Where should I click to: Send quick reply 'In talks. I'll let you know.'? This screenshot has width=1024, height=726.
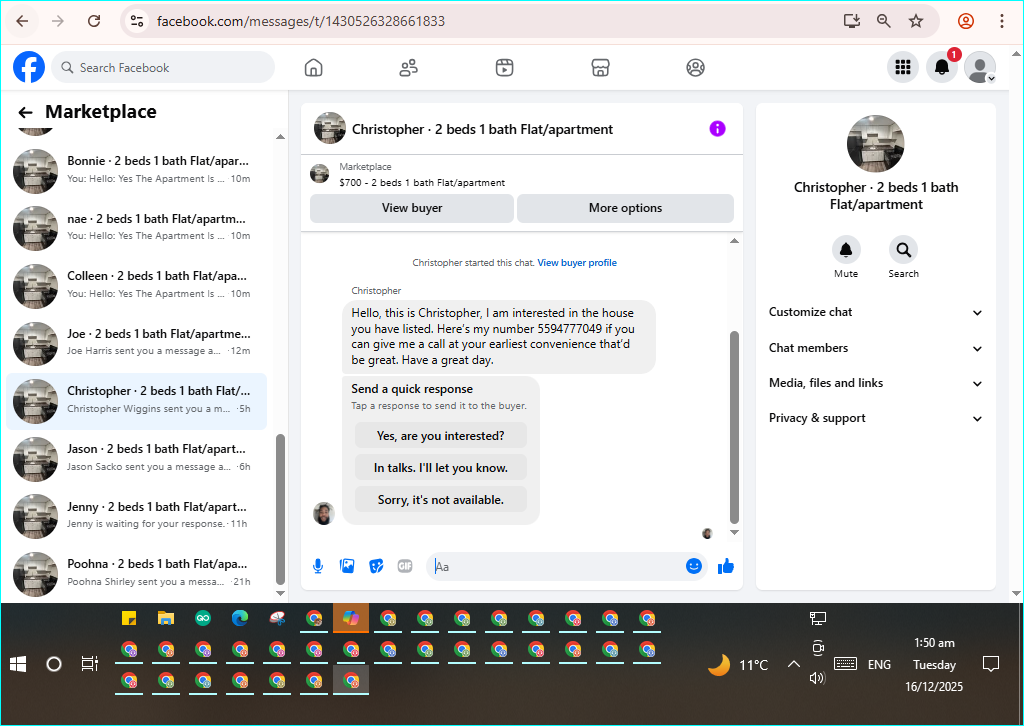[x=441, y=467]
